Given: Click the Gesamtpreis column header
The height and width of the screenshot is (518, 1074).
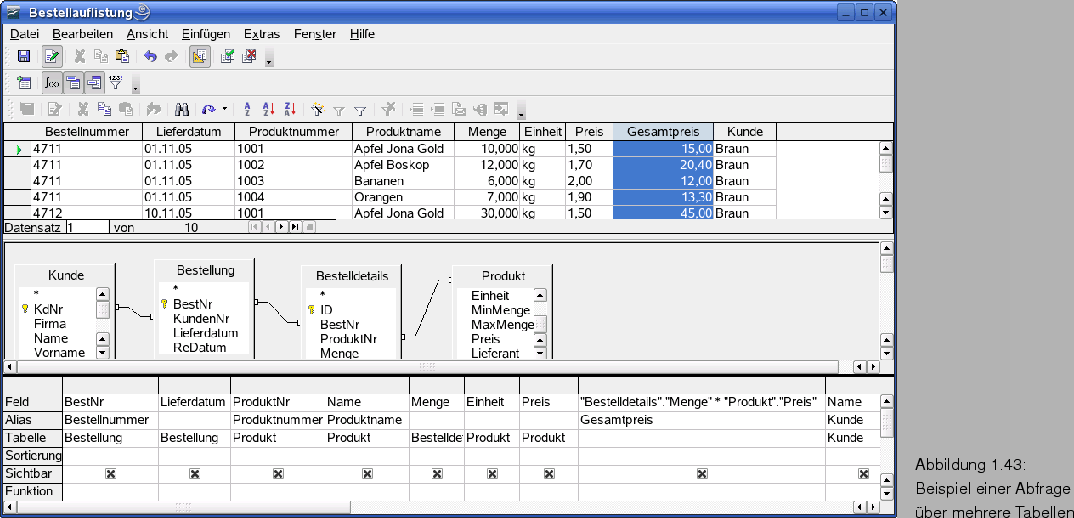Looking at the screenshot, I should (663, 132).
